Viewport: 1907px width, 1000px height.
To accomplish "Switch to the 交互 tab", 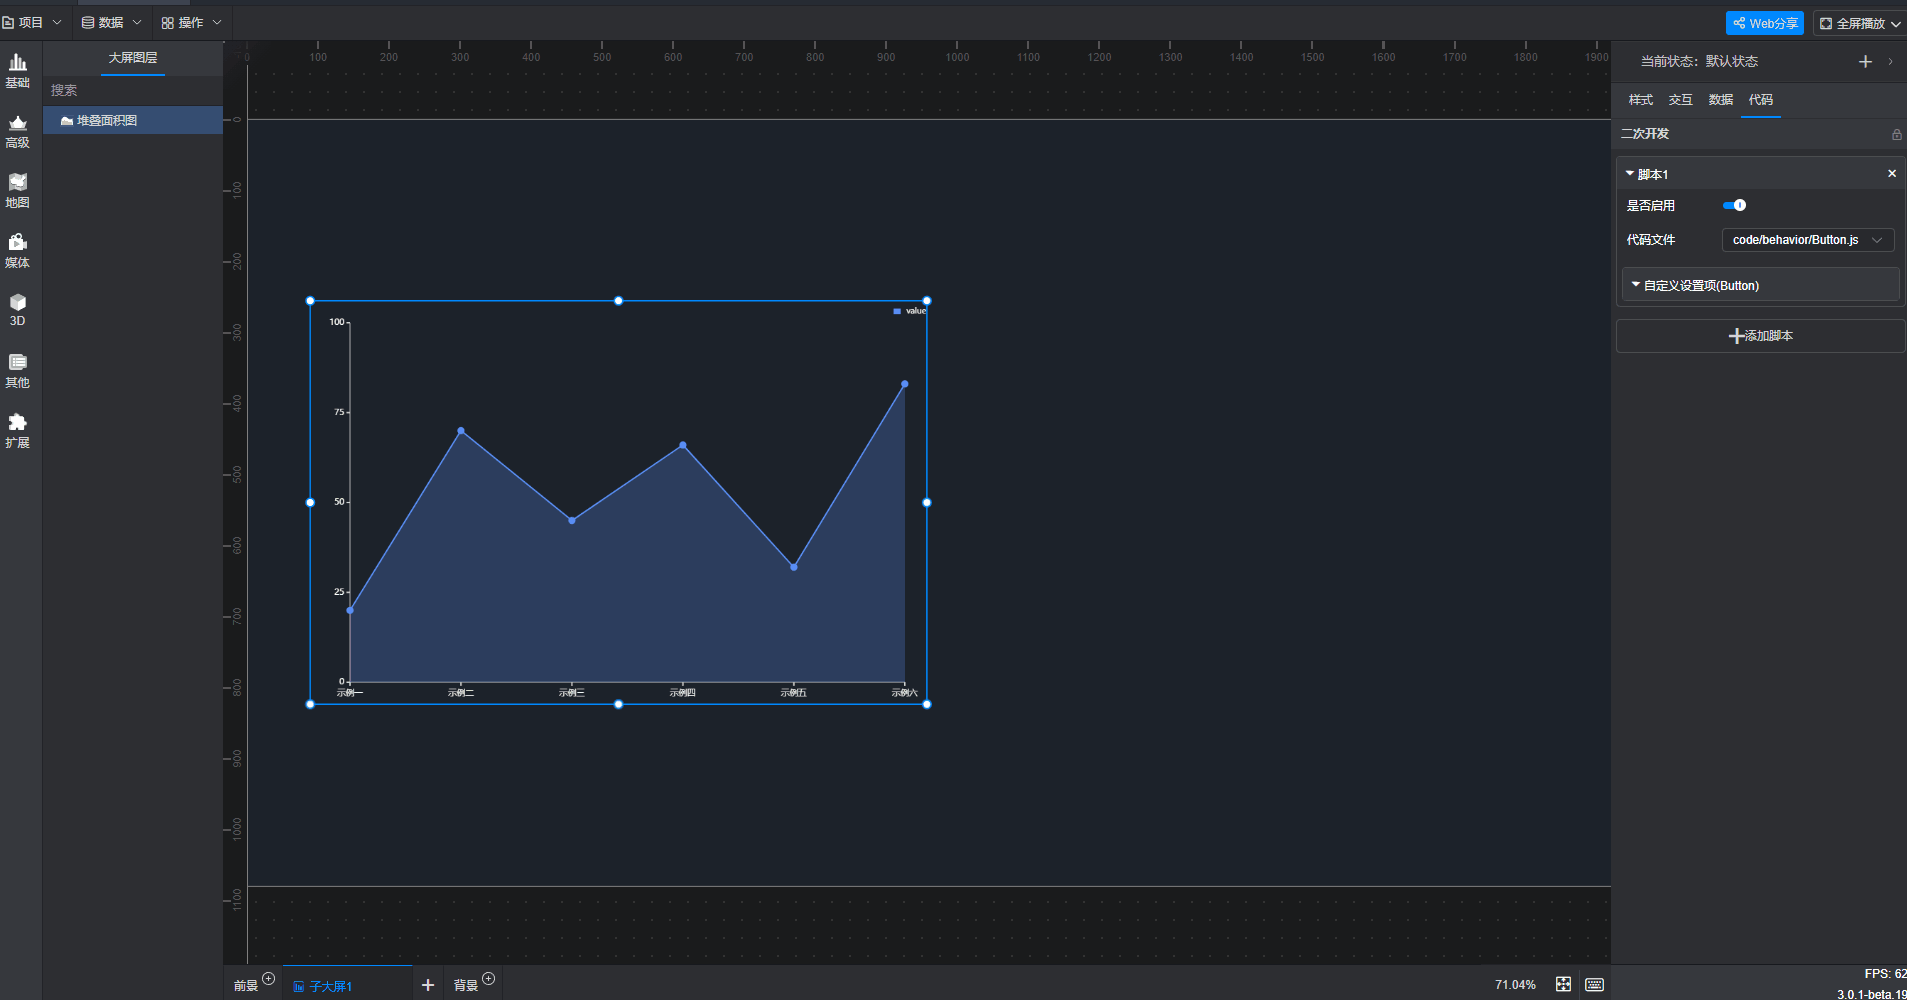I will [1680, 100].
